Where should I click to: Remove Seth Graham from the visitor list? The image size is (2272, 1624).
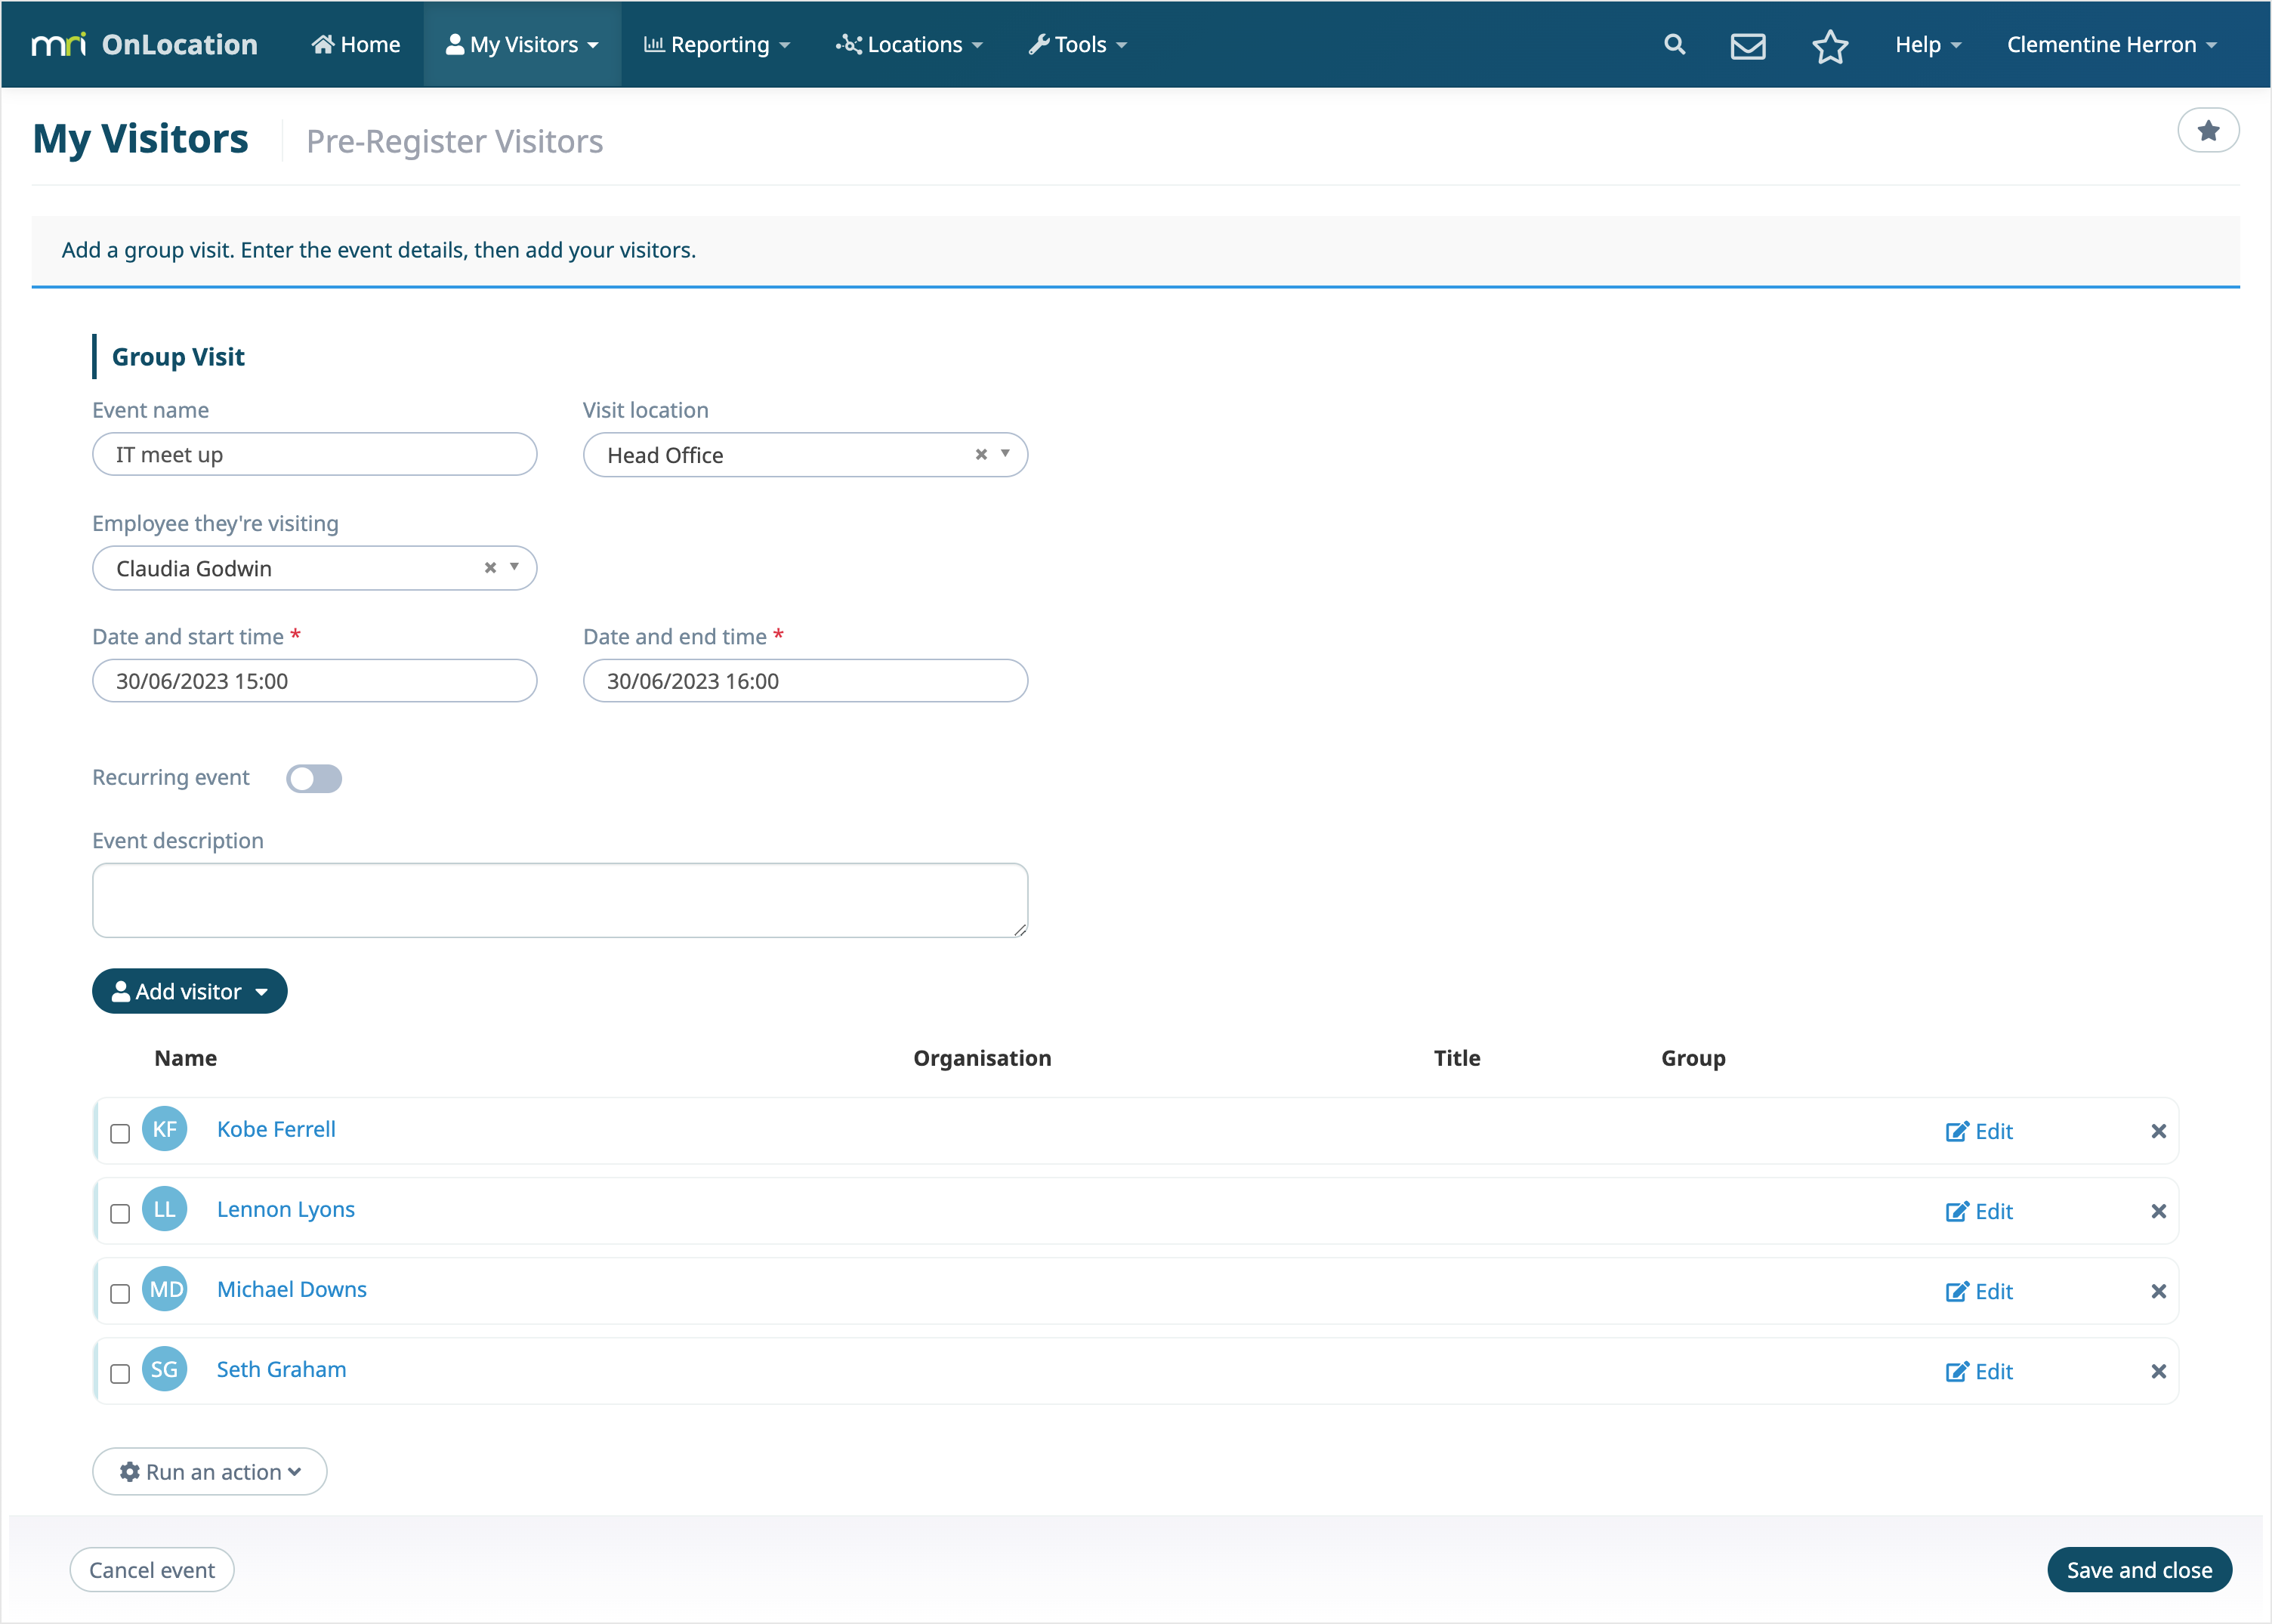click(x=2158, y=1371)
